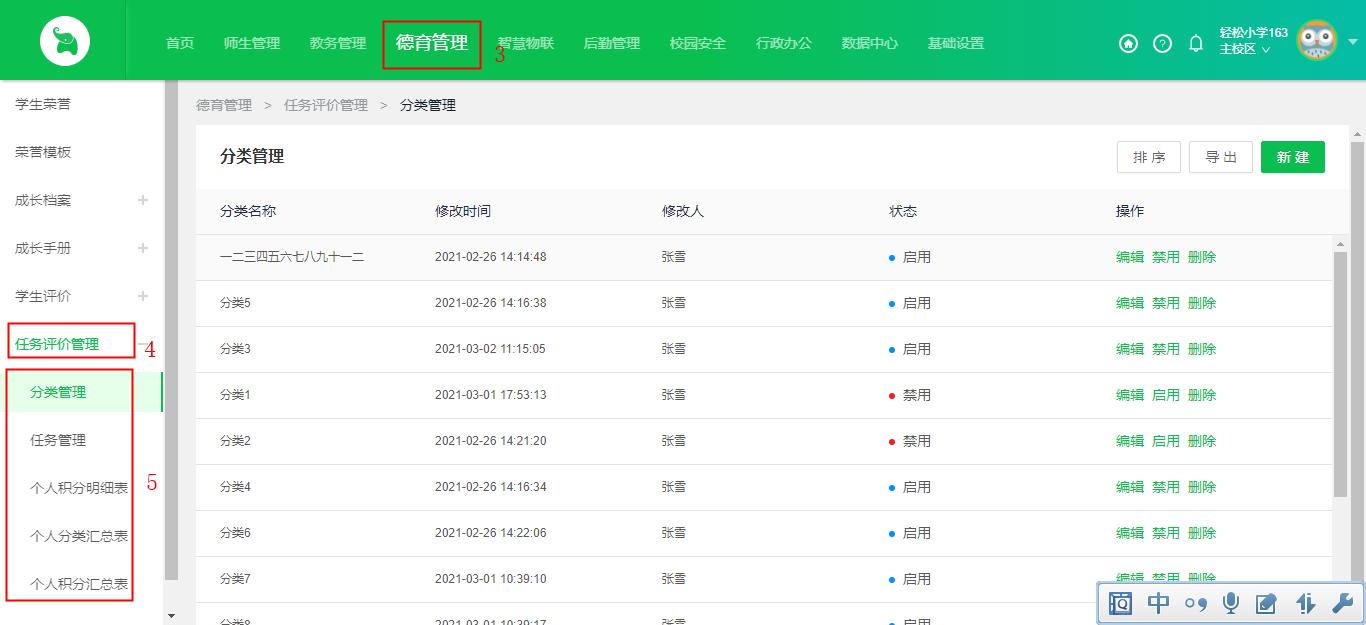This screenshot has height=625, width=1366.
Task: Open the notification bell icon
Action: (x=1196, y=44)
